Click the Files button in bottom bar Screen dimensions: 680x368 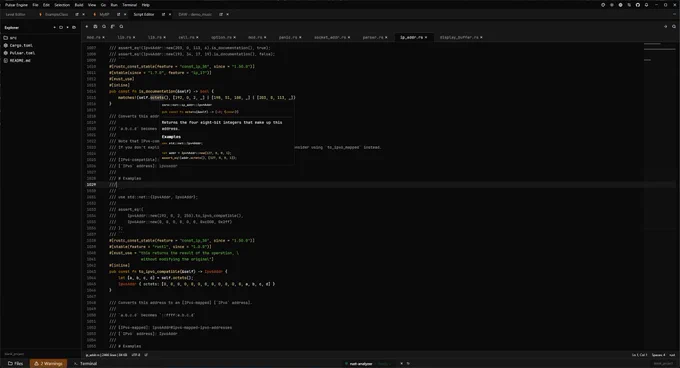(16, 364)
